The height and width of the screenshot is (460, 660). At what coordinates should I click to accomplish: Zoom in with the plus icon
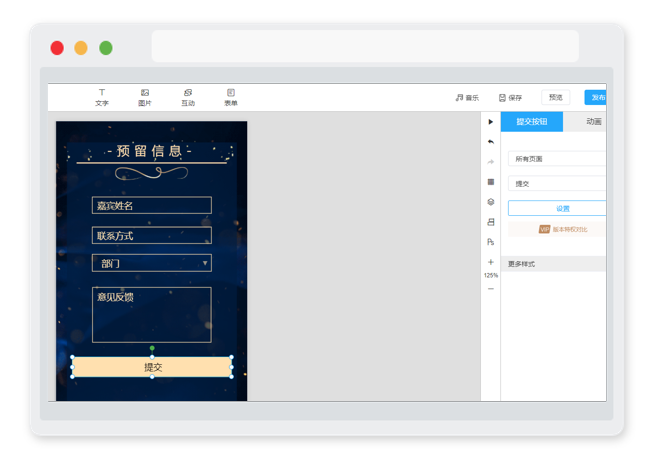pyautogui.click(x=490, y=262)
